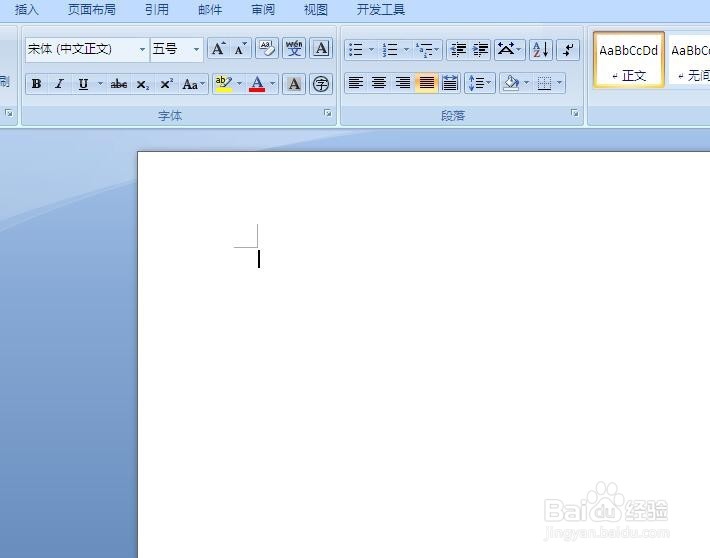
Task: Click the Shrink Font icon
Action: (x=240, y=48)
